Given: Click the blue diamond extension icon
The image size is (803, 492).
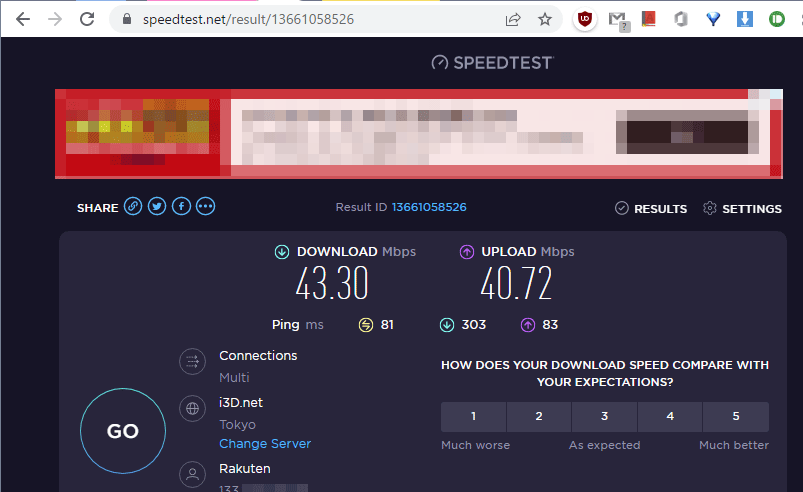Looking at the screenshot, I should (x=713, y=19).
